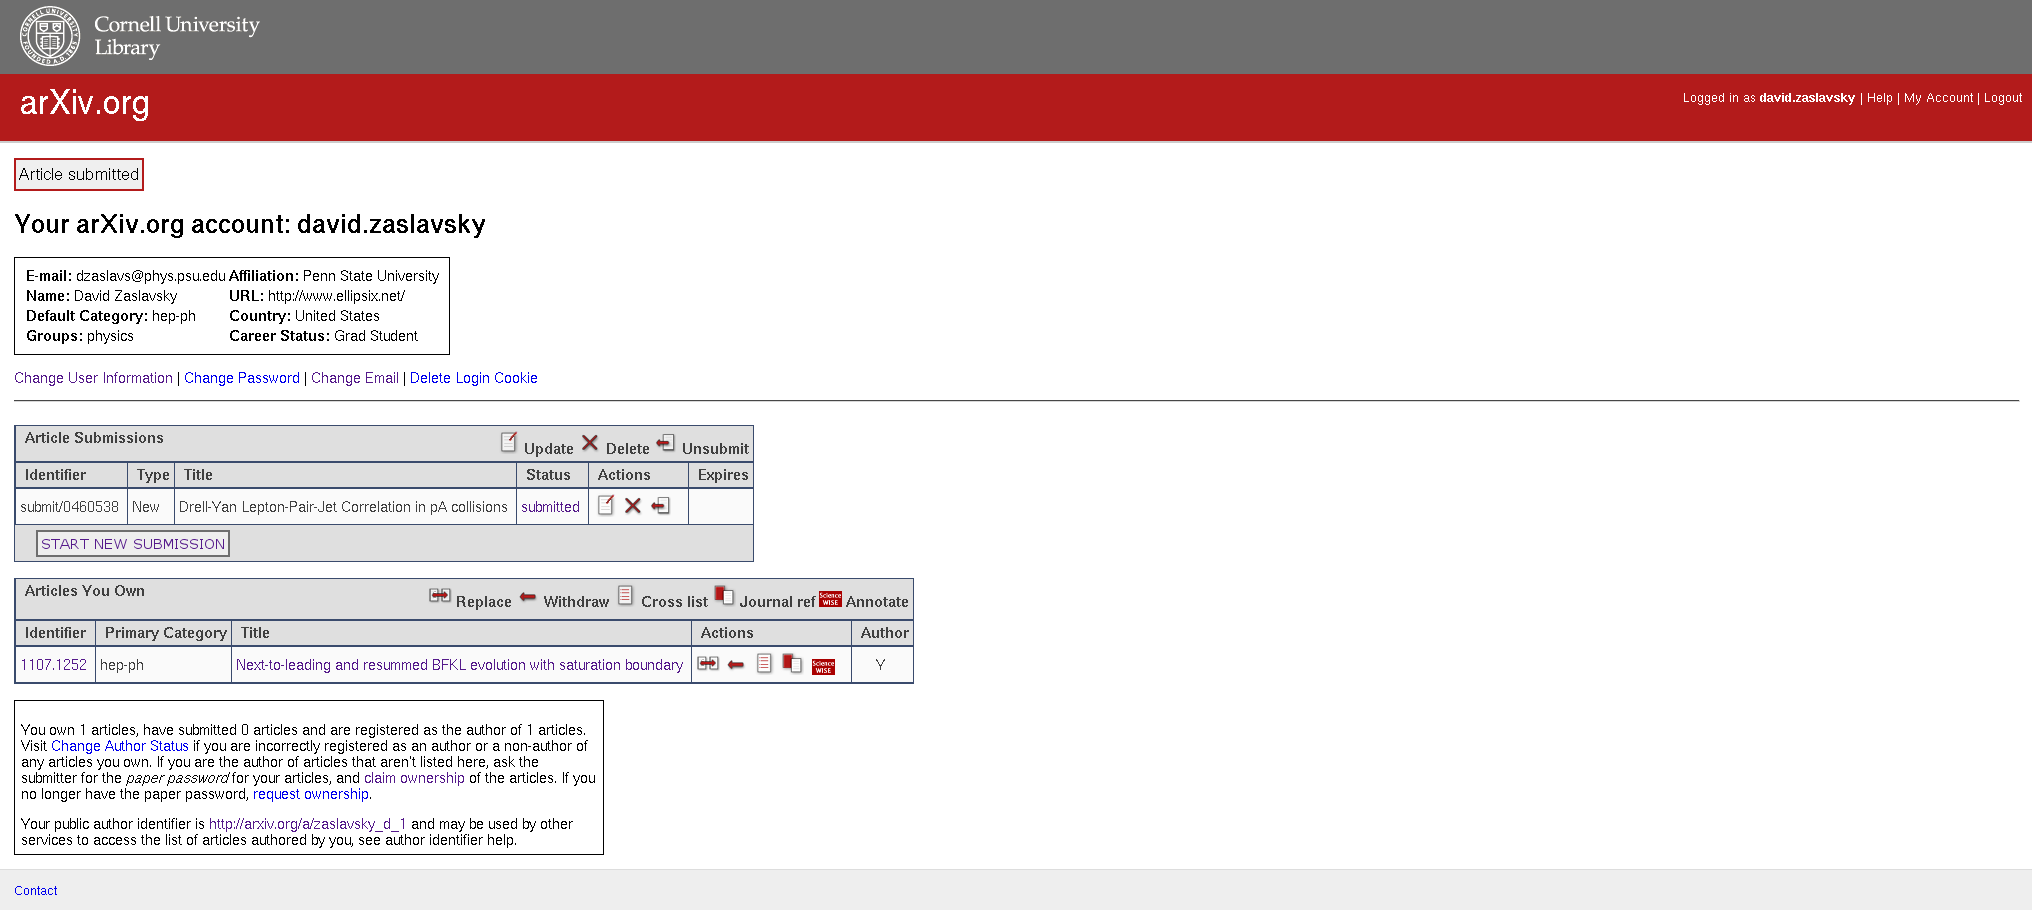Click START NEW SUBMISSION button

[x=133, y=544]
